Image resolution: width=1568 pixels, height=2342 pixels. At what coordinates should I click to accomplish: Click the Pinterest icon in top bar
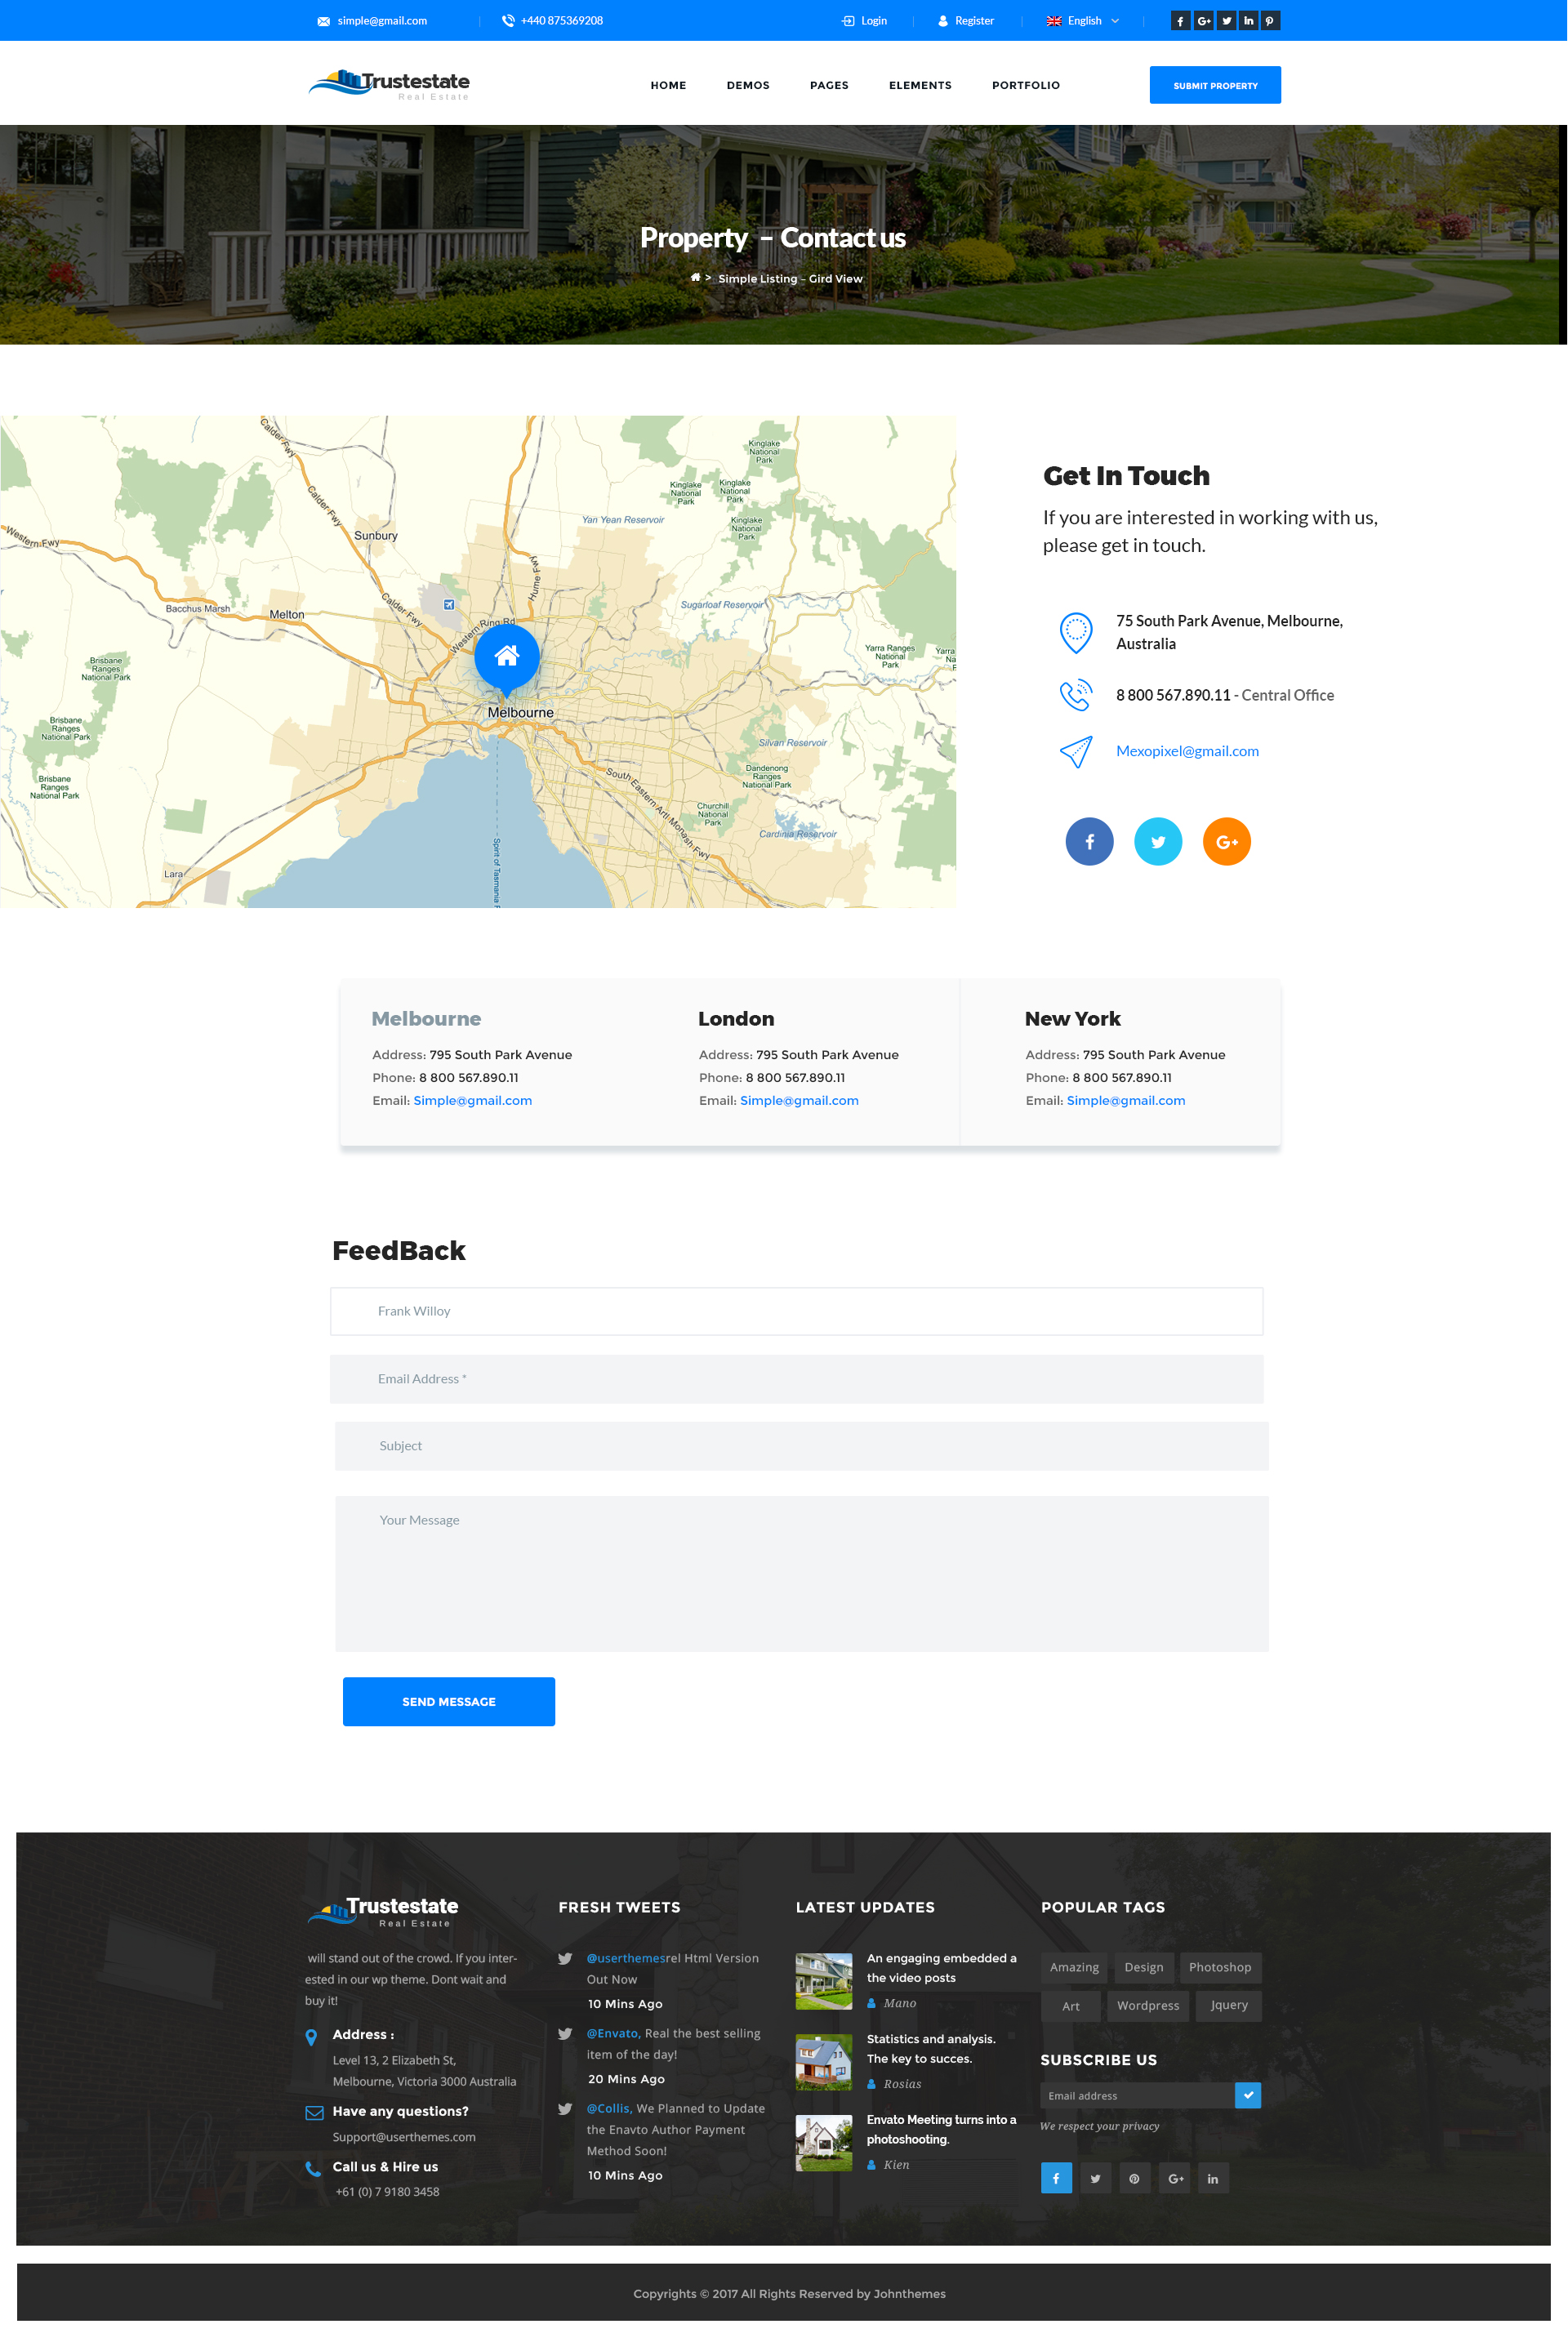[1270, 21]
